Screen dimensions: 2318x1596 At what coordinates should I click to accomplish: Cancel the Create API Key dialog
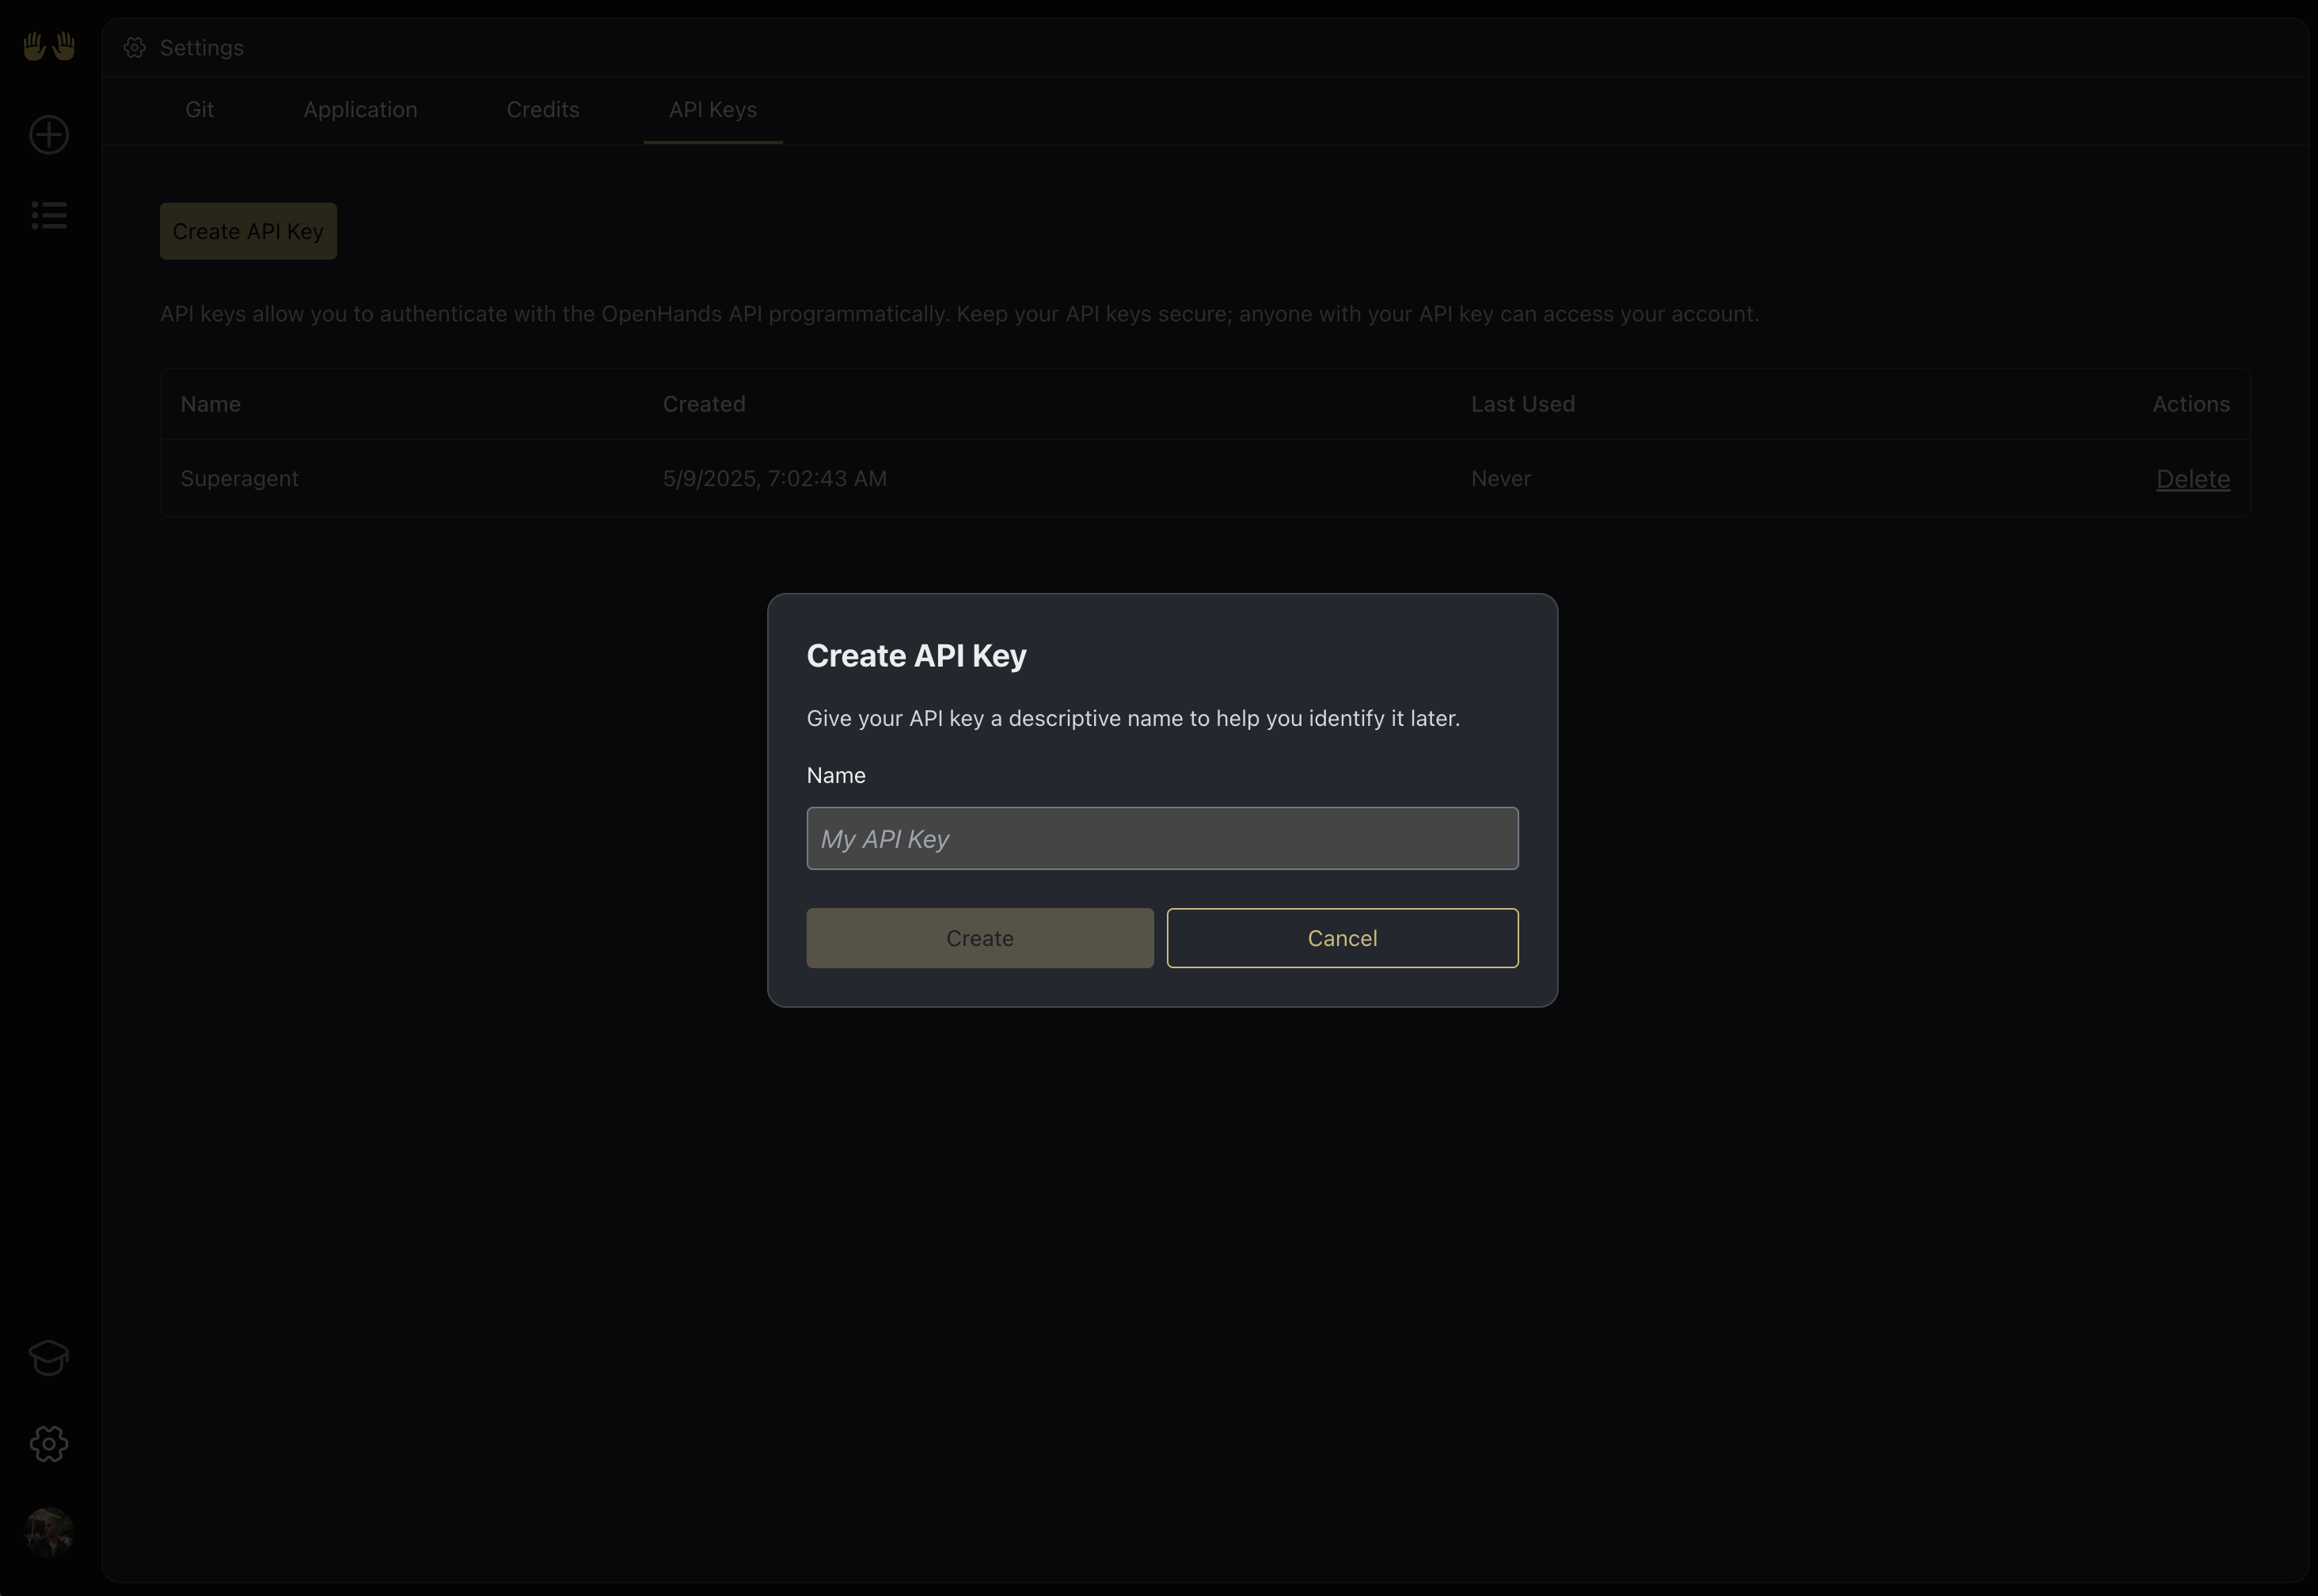[1342, 938]
